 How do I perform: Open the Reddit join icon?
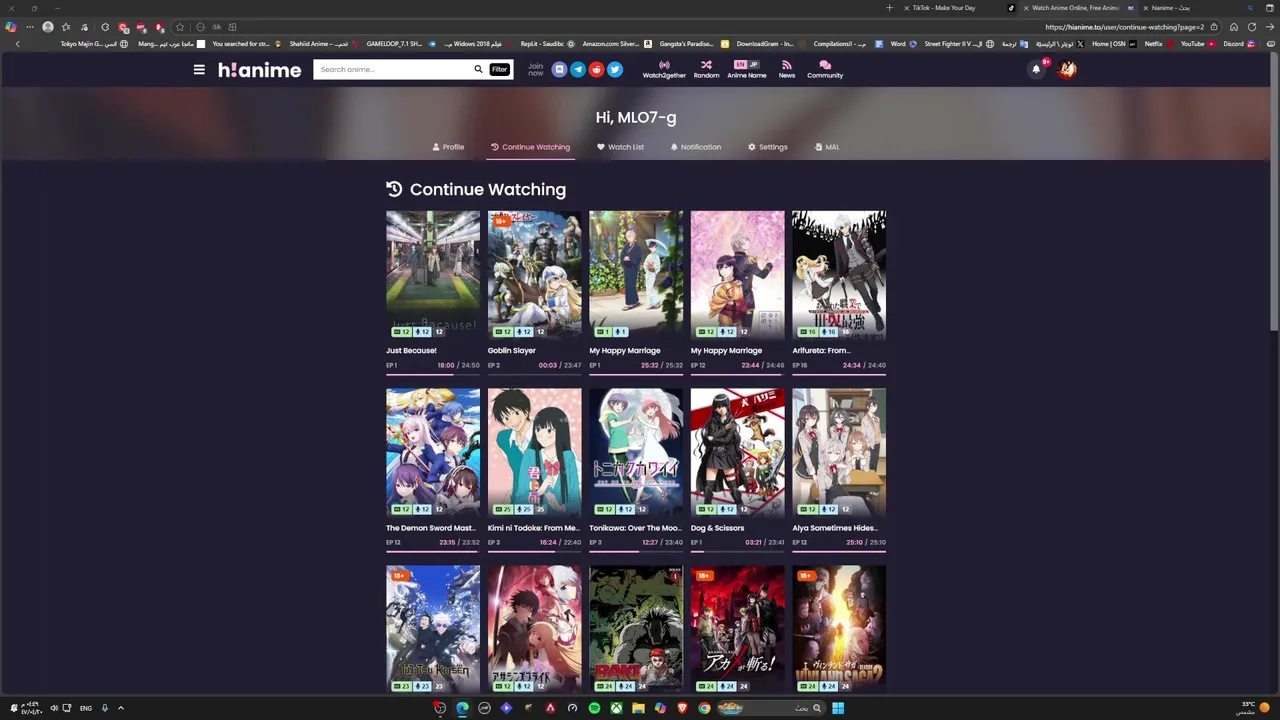[596, 69]
